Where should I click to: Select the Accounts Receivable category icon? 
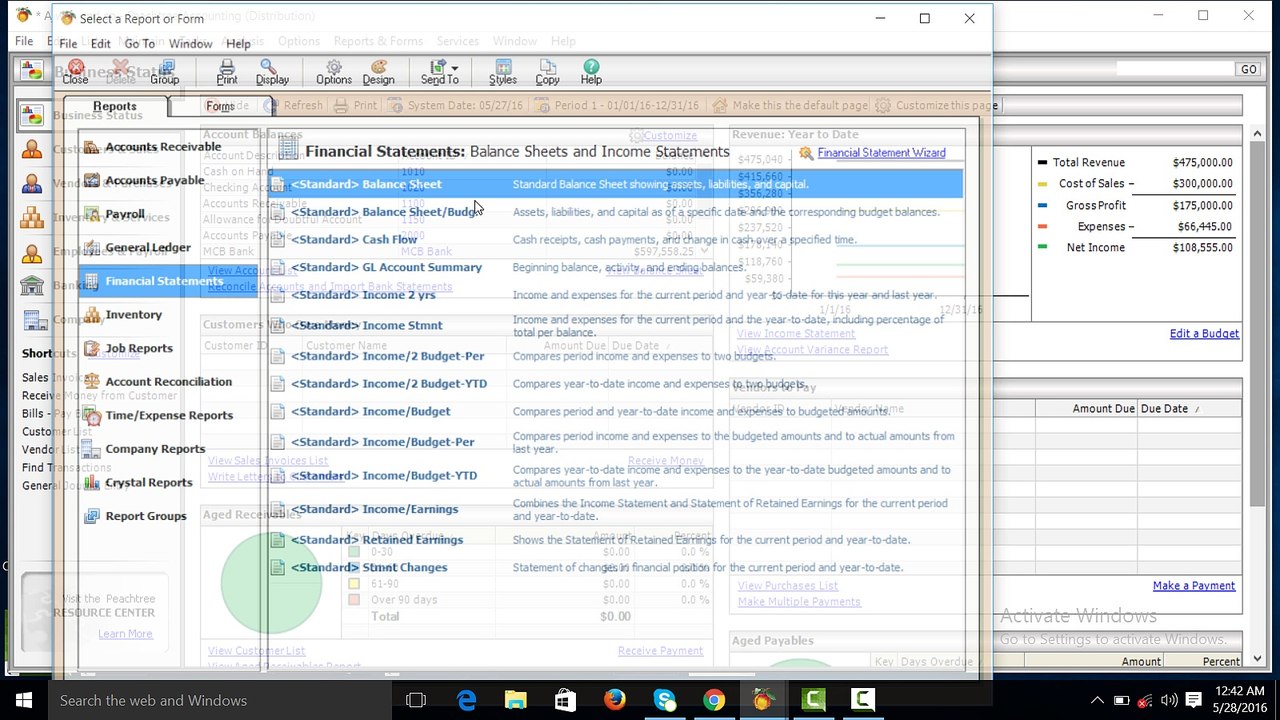(92, 147)
